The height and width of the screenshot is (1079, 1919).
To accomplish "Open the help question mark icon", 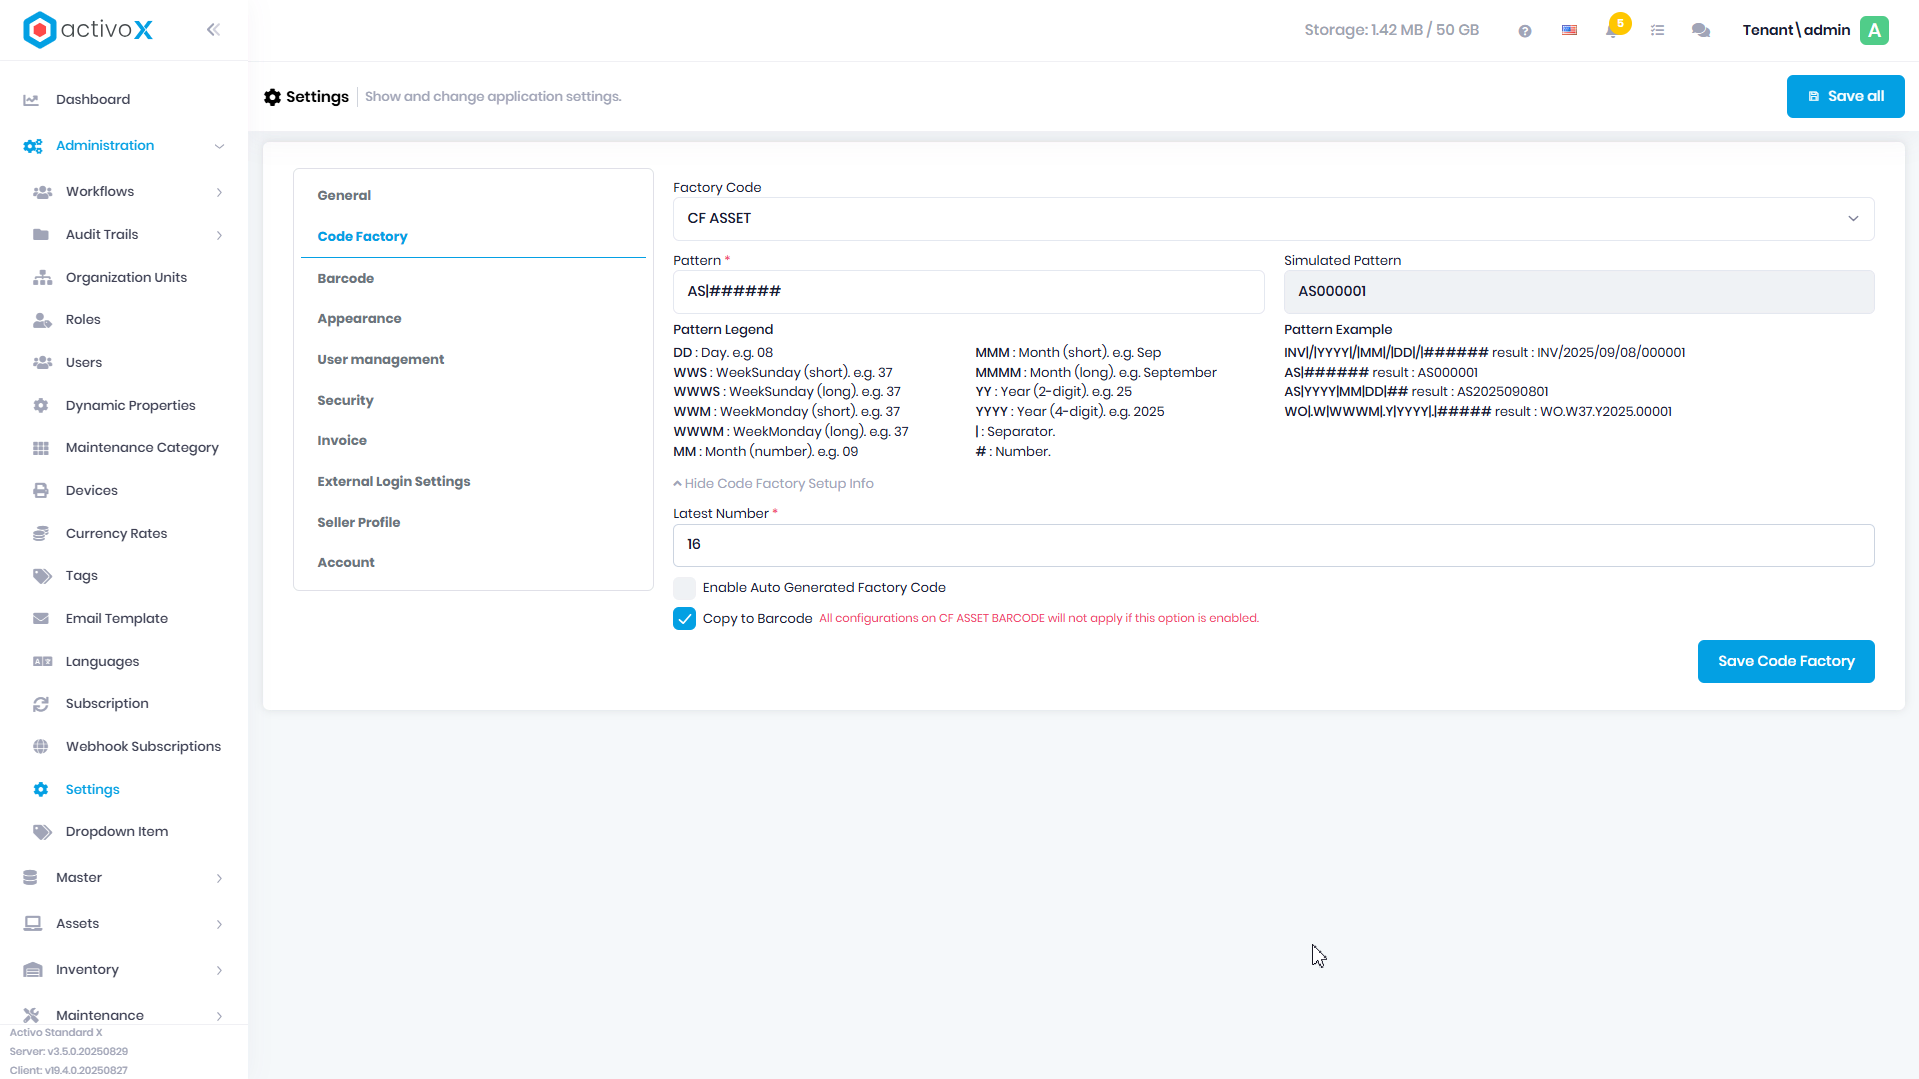I will (x=1524, y=31).
